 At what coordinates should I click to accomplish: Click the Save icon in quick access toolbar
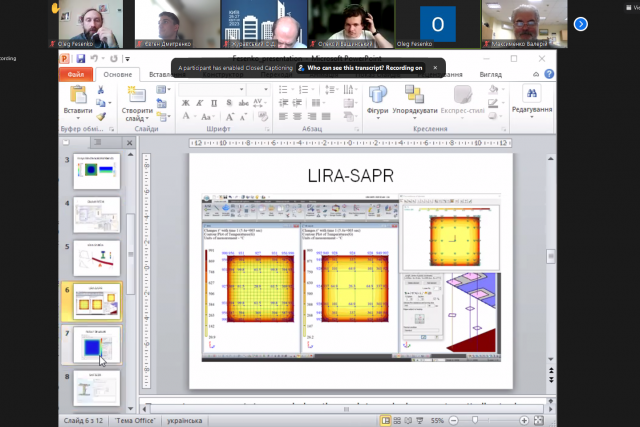(80, 58)
